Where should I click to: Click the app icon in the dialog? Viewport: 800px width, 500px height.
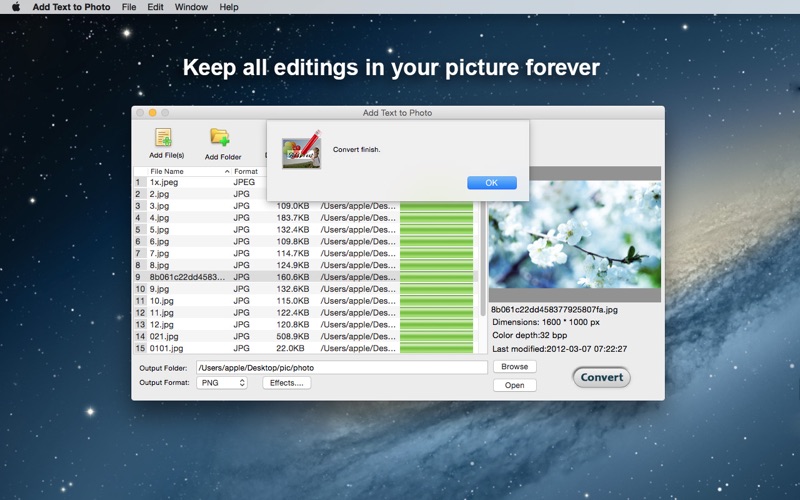302,149
